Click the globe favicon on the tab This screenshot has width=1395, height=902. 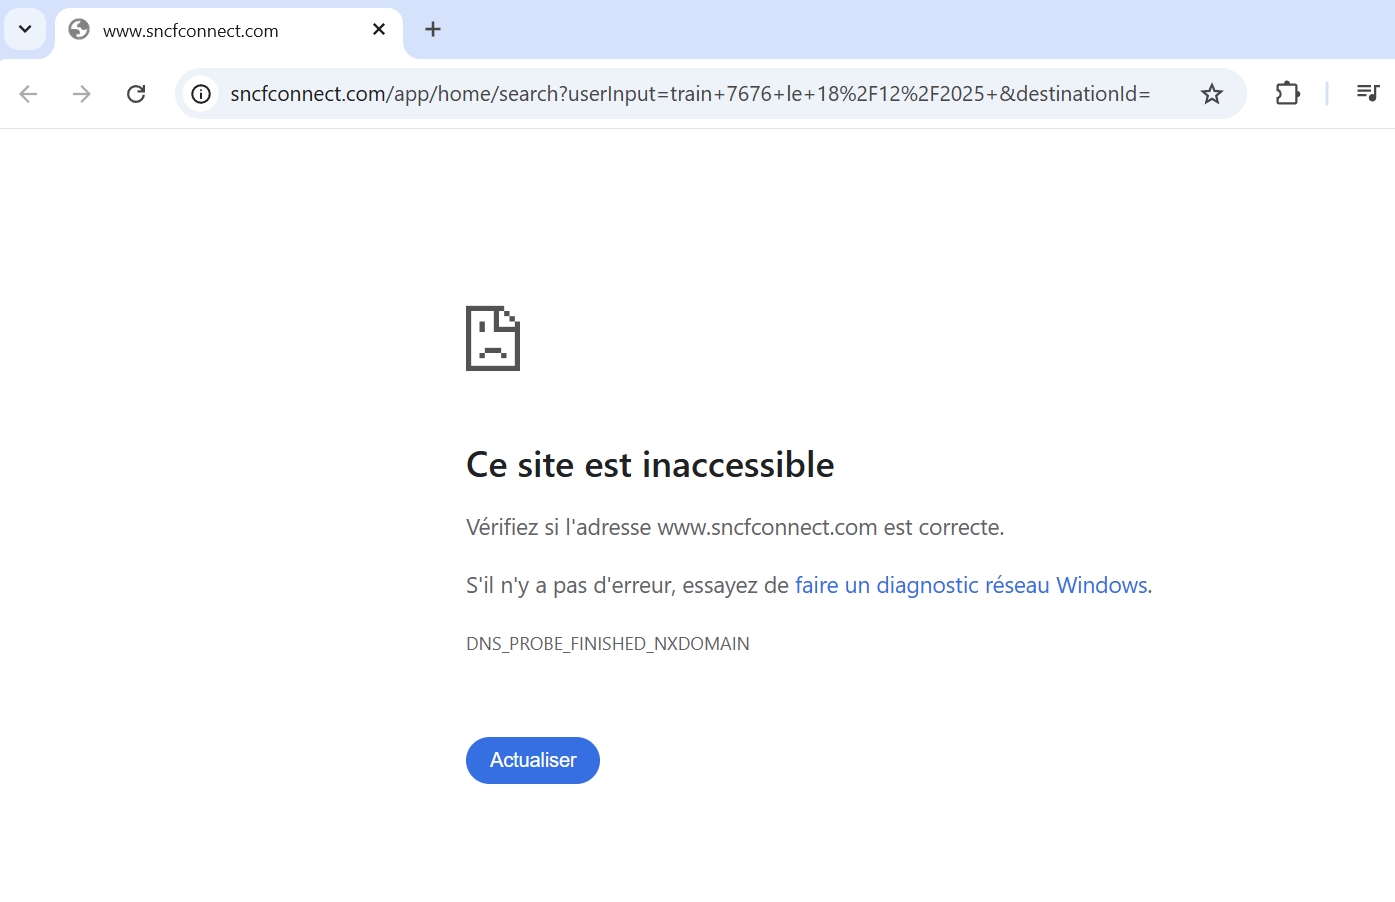79,30
